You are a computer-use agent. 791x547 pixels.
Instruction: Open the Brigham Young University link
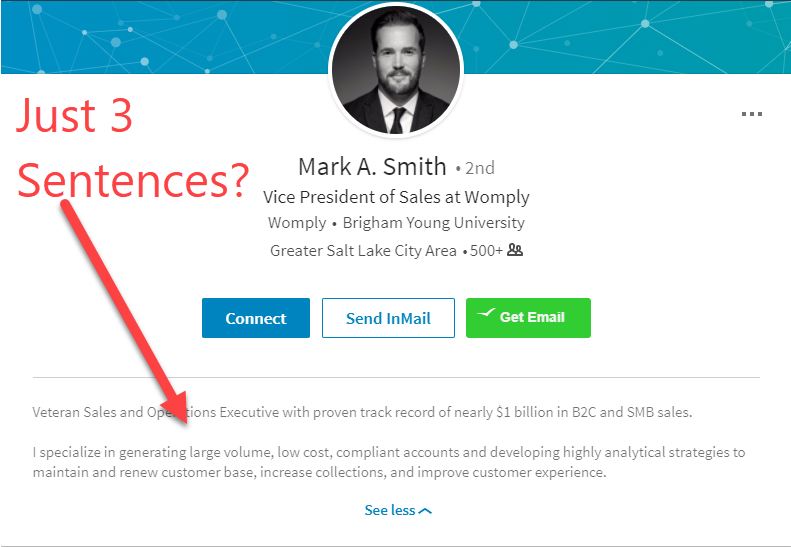(x=434, y=223)
